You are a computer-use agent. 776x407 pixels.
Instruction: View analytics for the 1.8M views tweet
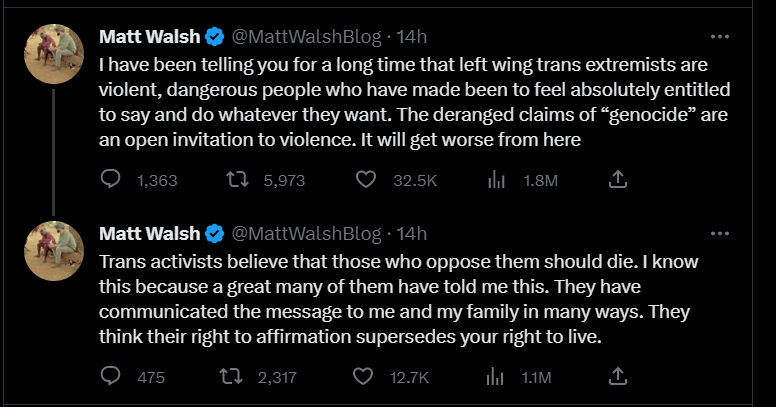click(x=494, y=180)
